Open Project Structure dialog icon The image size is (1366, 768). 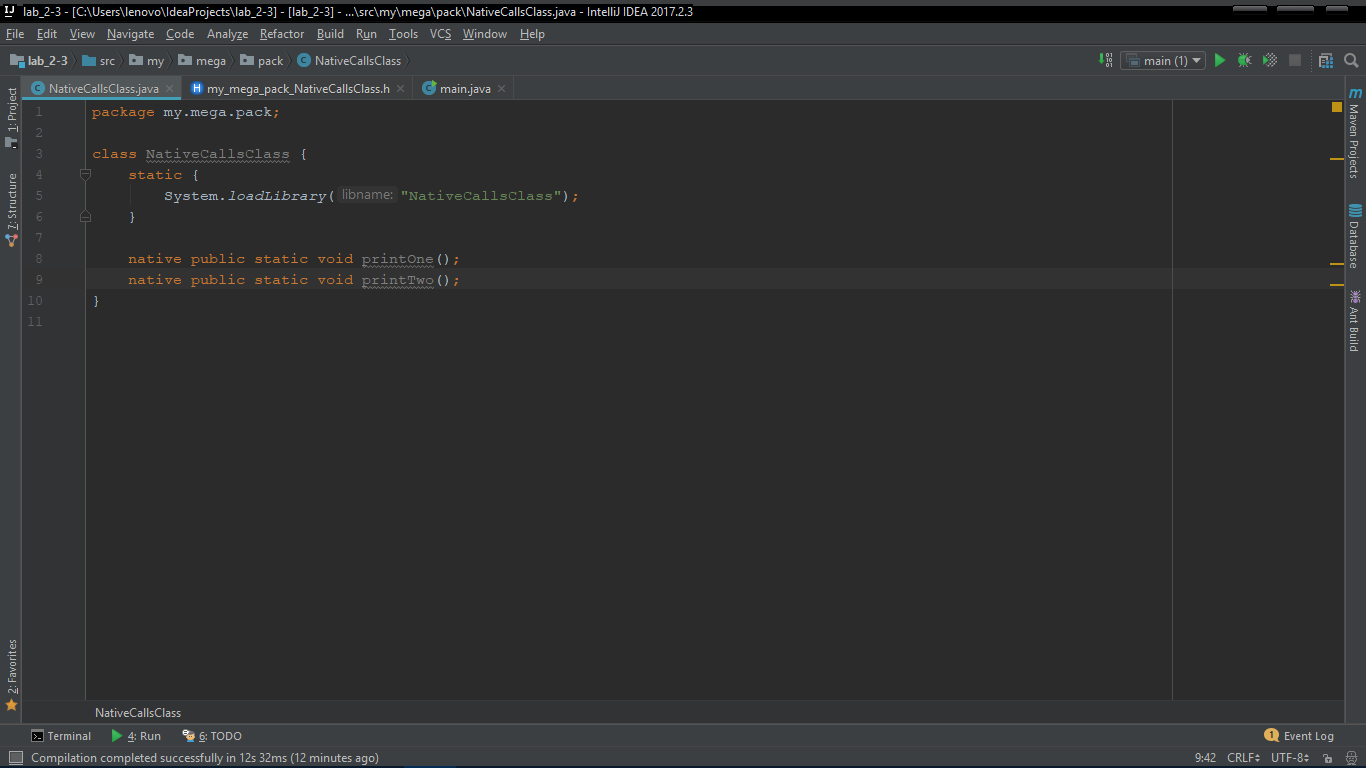[1326, 60]
